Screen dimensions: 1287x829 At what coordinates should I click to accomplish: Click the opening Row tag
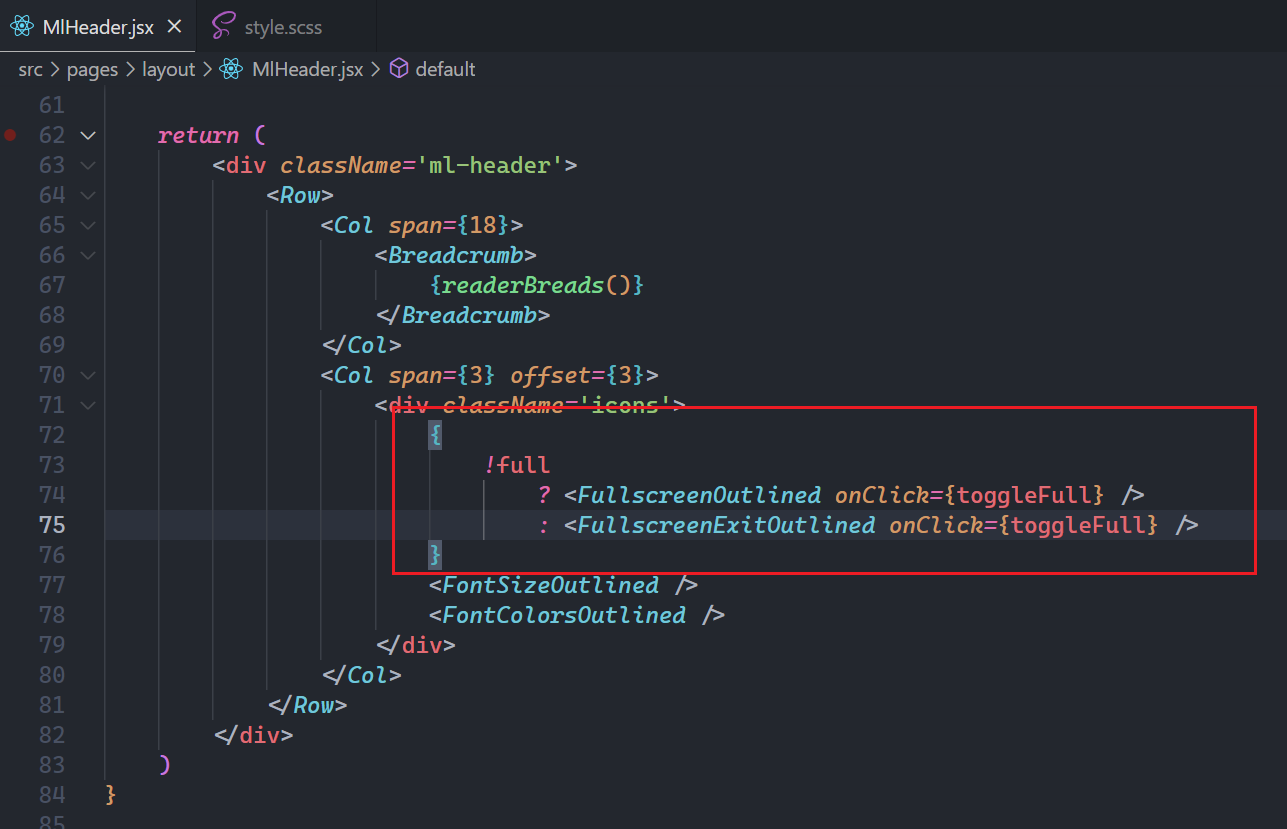click(x=300, y=195)
